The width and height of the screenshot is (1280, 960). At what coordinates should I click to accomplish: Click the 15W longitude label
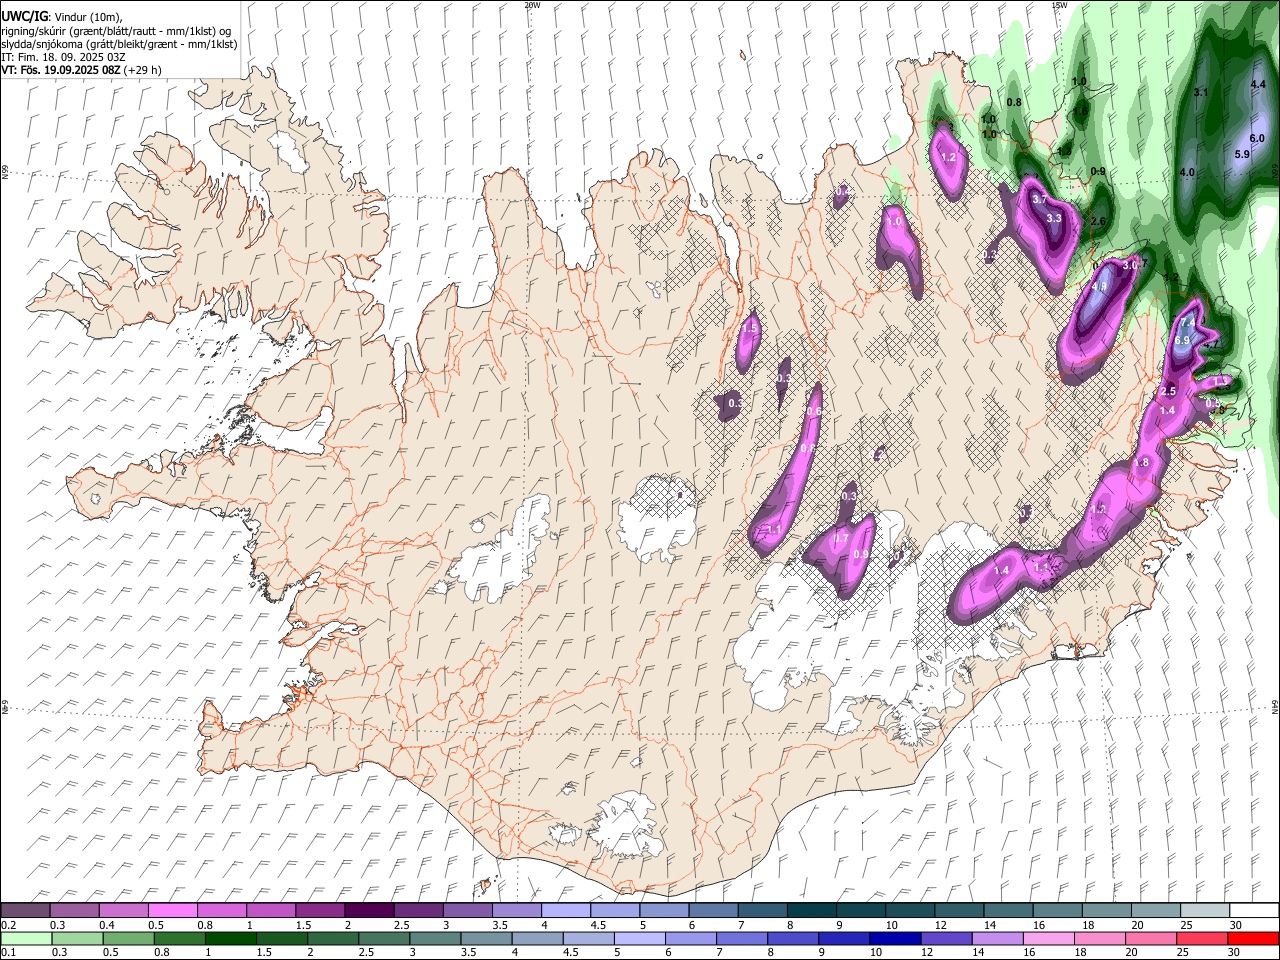[1059, 4]
